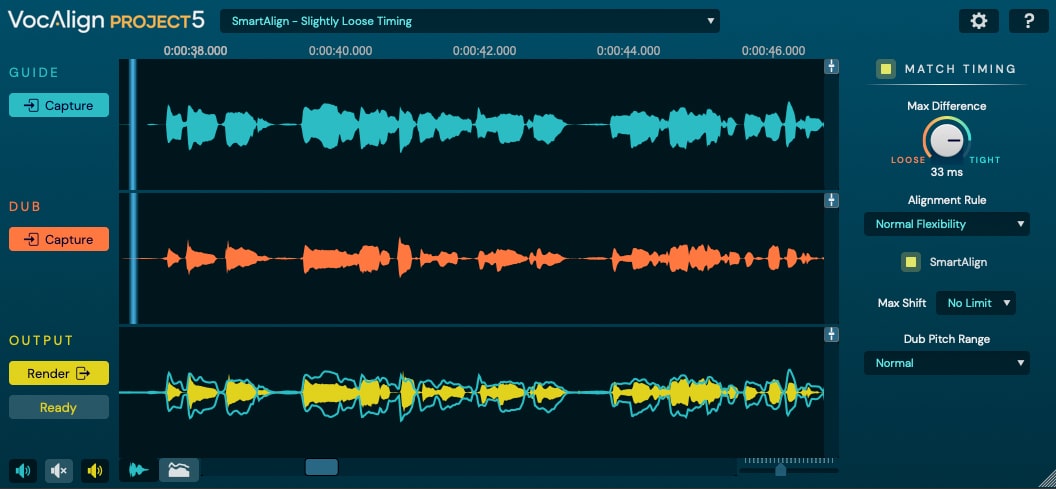Screen dimensions: 1056x489
Task: Expand the Alignment Rule dropdown
Action: tap(946, 224)
